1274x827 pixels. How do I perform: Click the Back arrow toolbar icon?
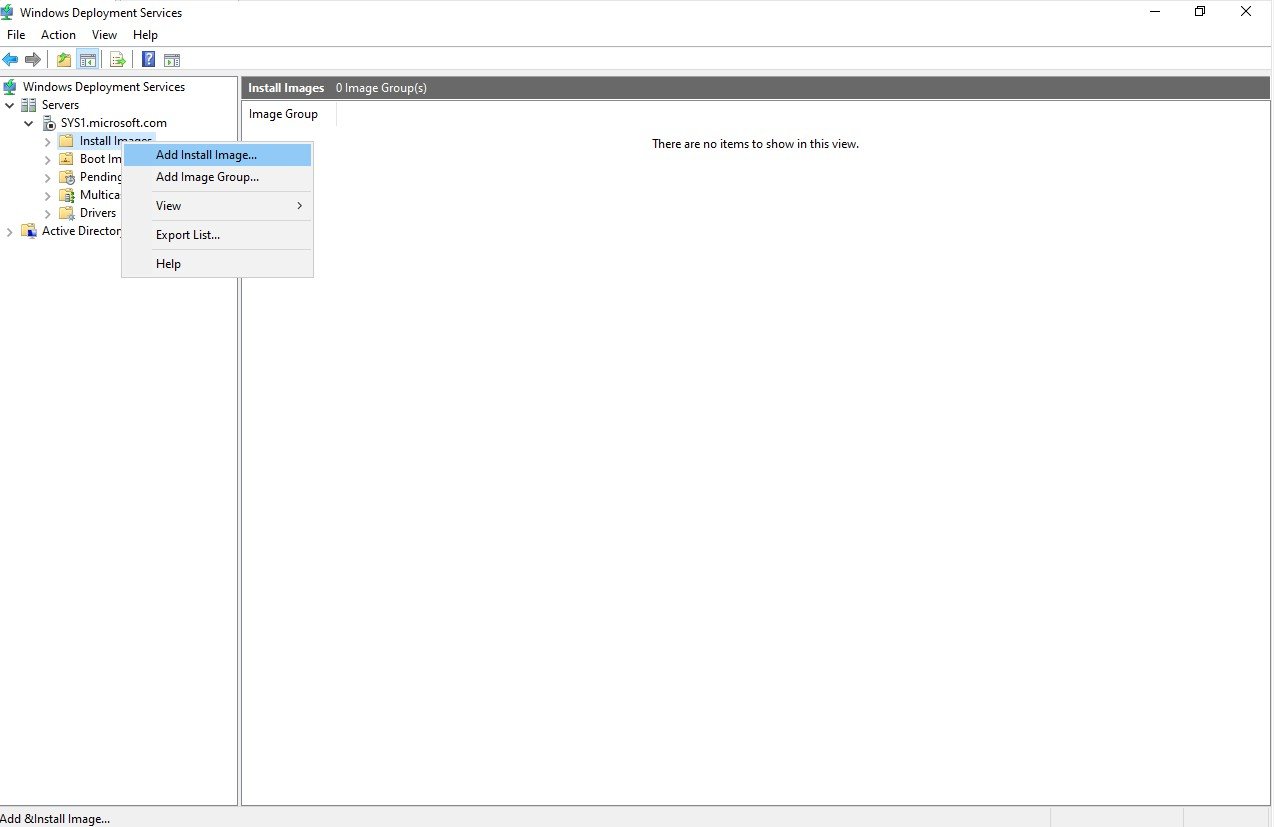(x=10, y=60)
